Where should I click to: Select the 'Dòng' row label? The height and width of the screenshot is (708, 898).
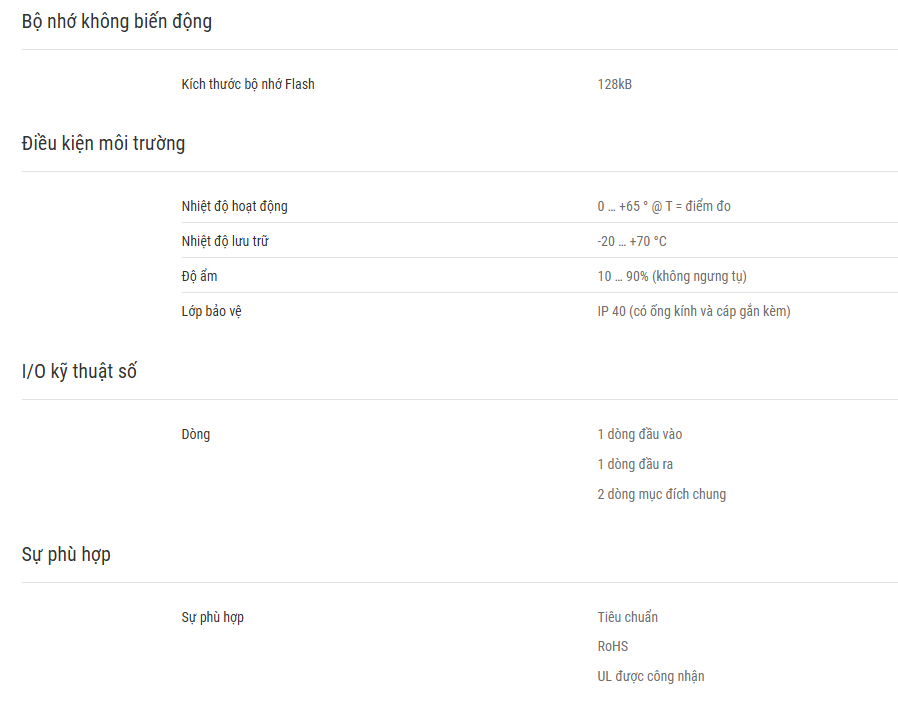tap(196, 434)
